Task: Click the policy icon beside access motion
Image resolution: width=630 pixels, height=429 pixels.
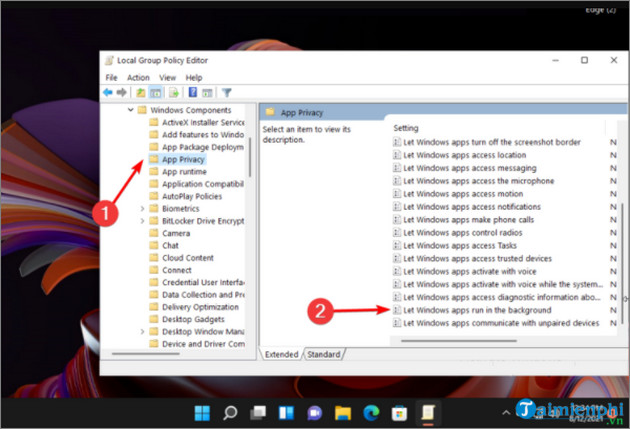Action: click(397, 194)
